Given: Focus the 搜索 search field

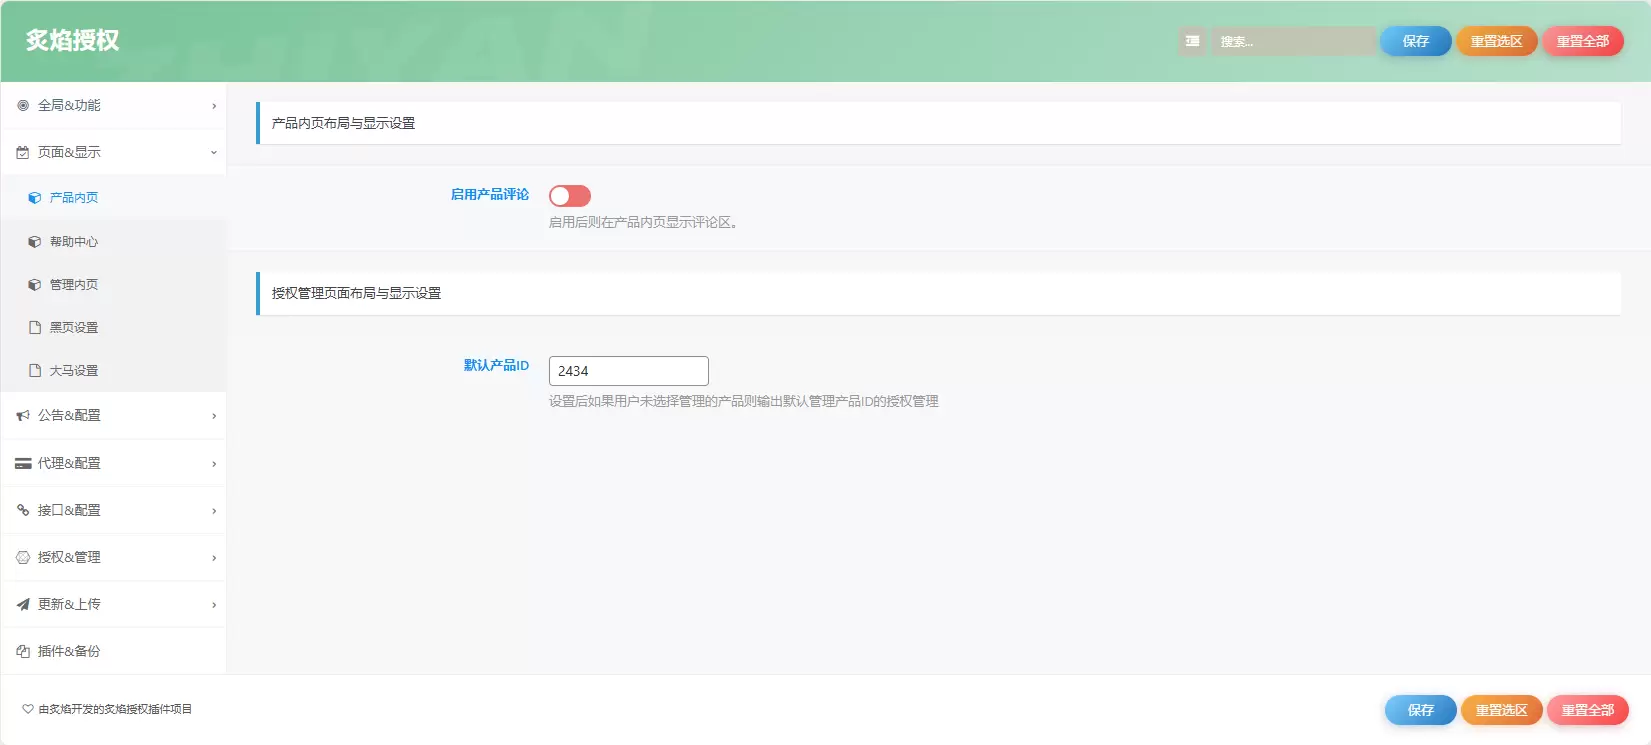Looking at the screenshot, I should pyautogui.click(x=1294, y=41).
